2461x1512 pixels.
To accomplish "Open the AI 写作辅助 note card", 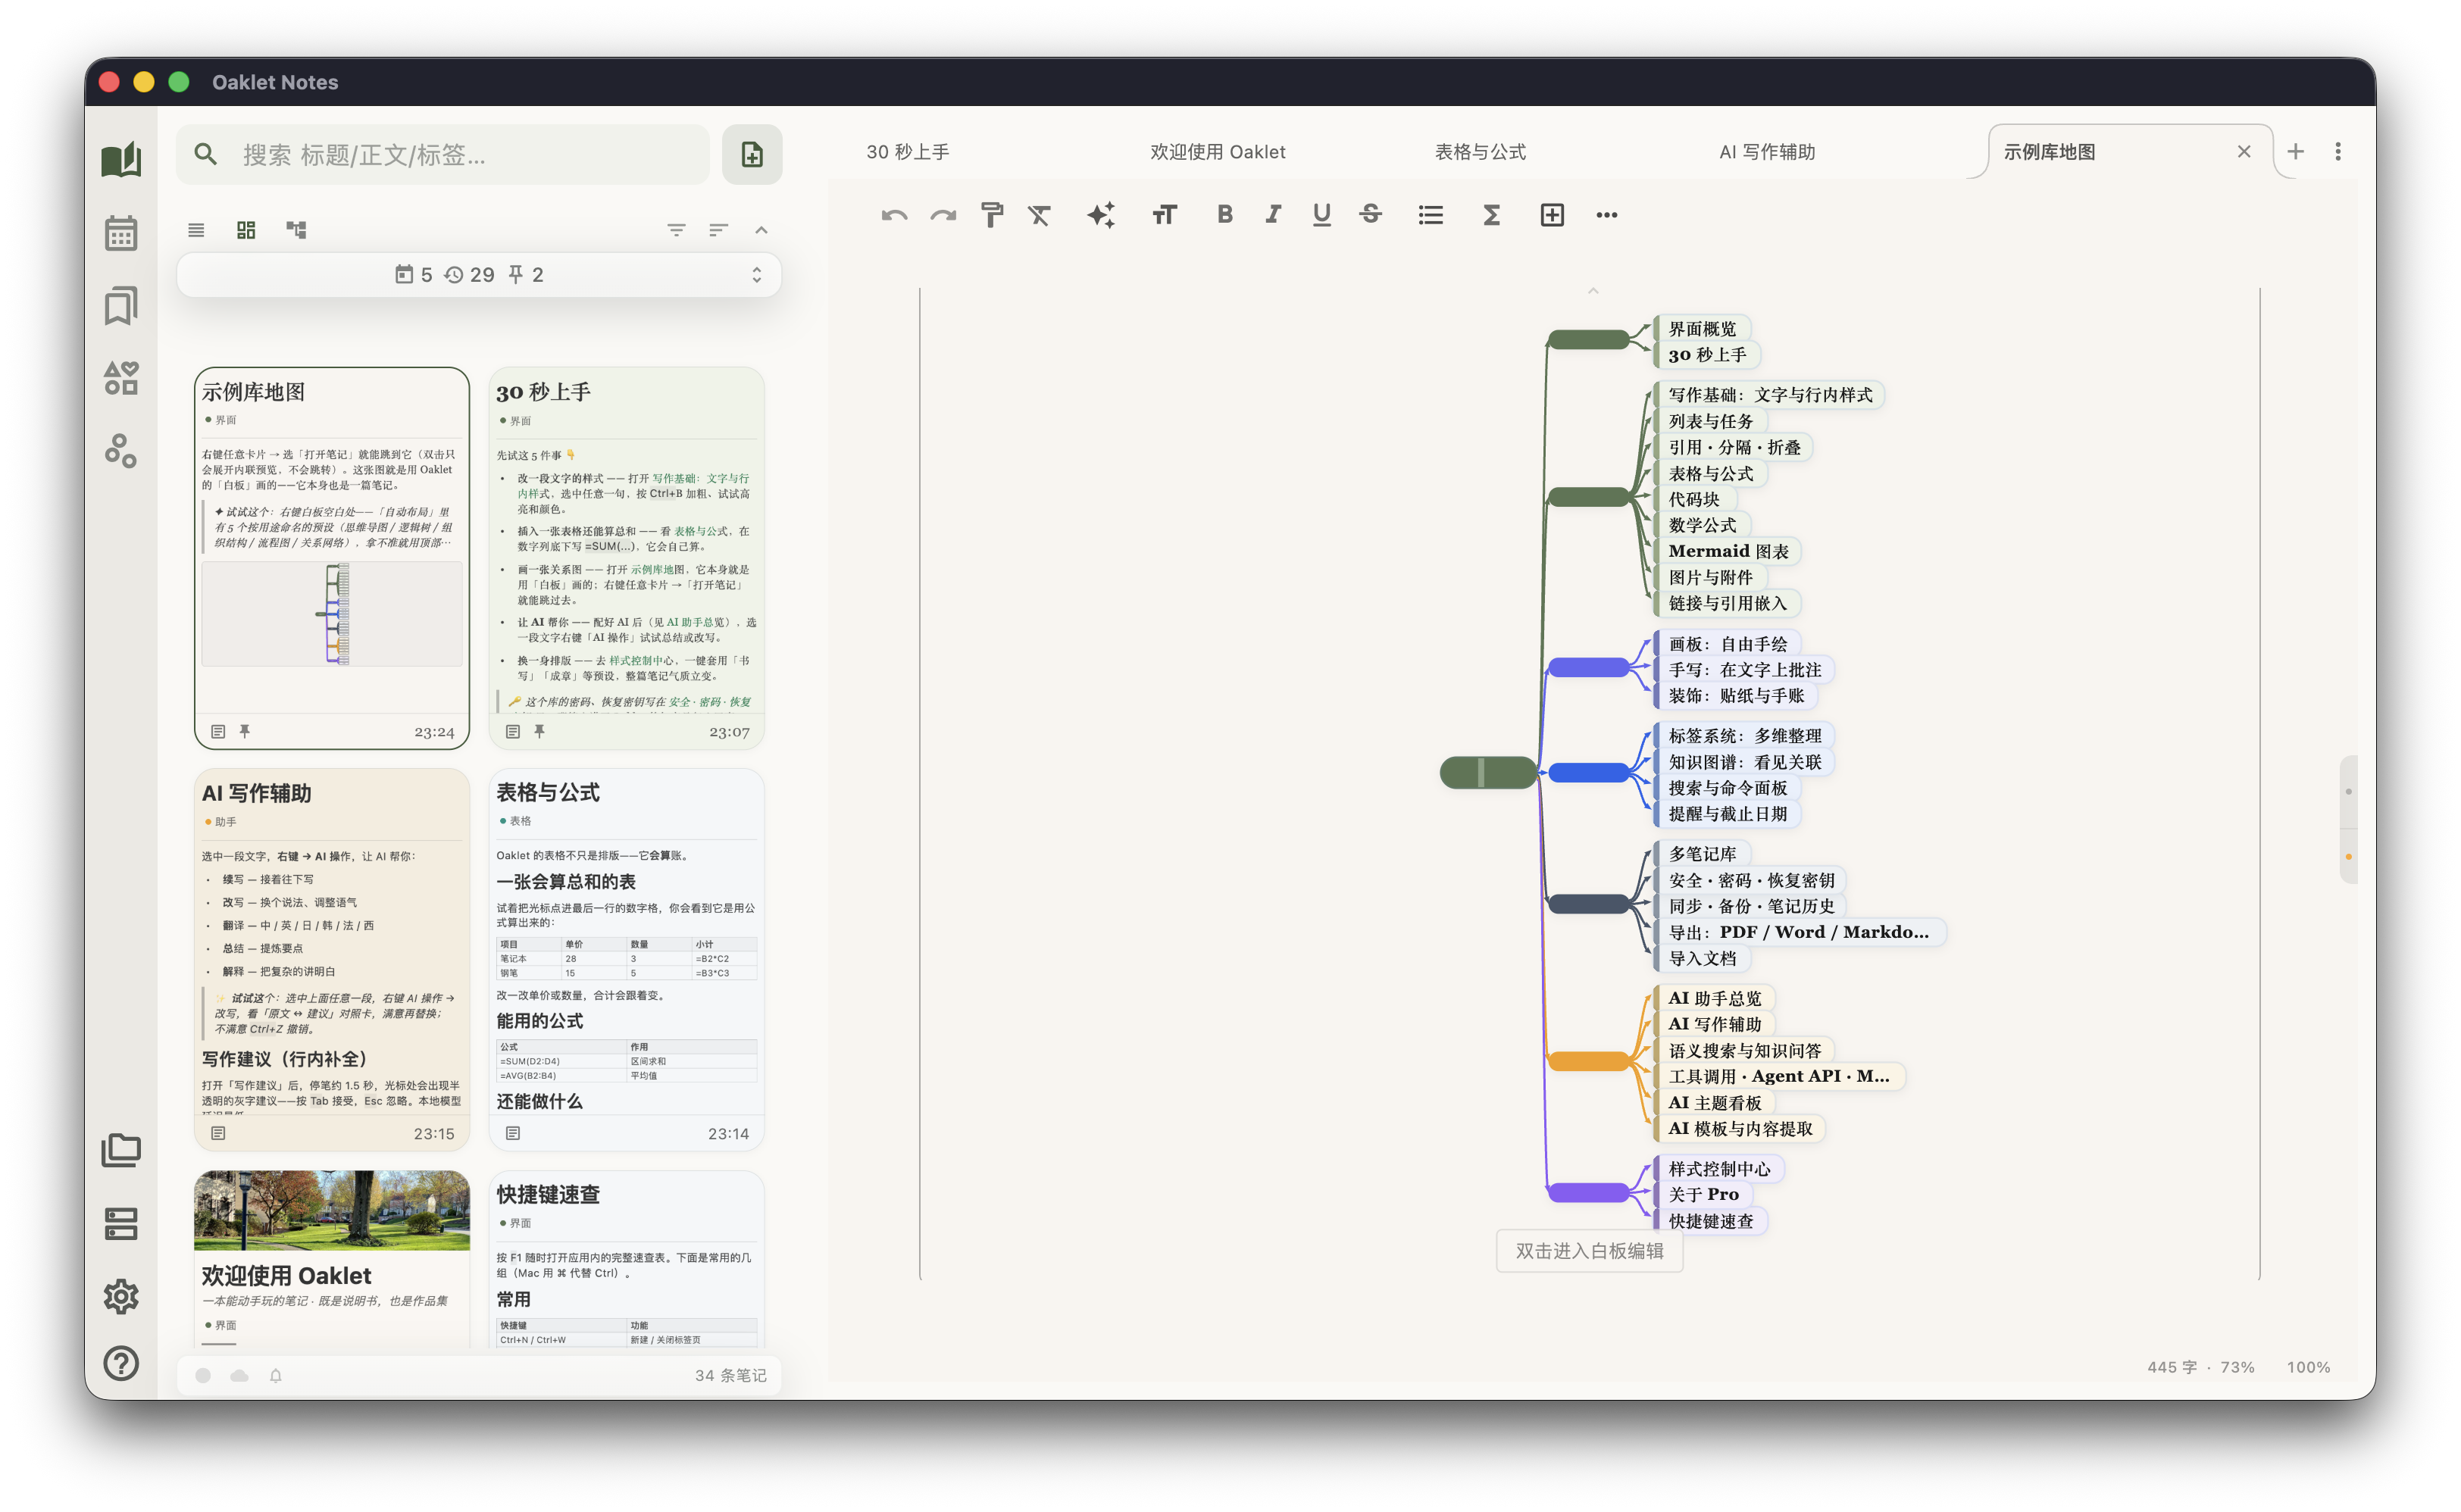I will click(x=331, y=960).
